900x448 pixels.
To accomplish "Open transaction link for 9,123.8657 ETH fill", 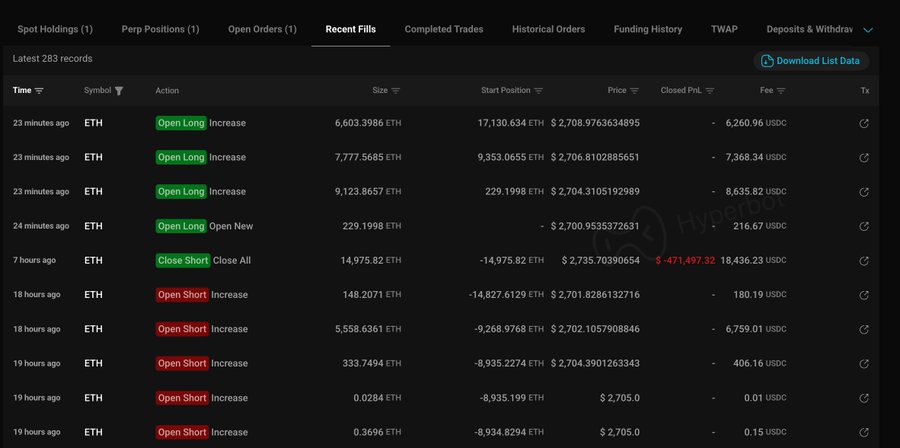I will click(x=864, y=192).
